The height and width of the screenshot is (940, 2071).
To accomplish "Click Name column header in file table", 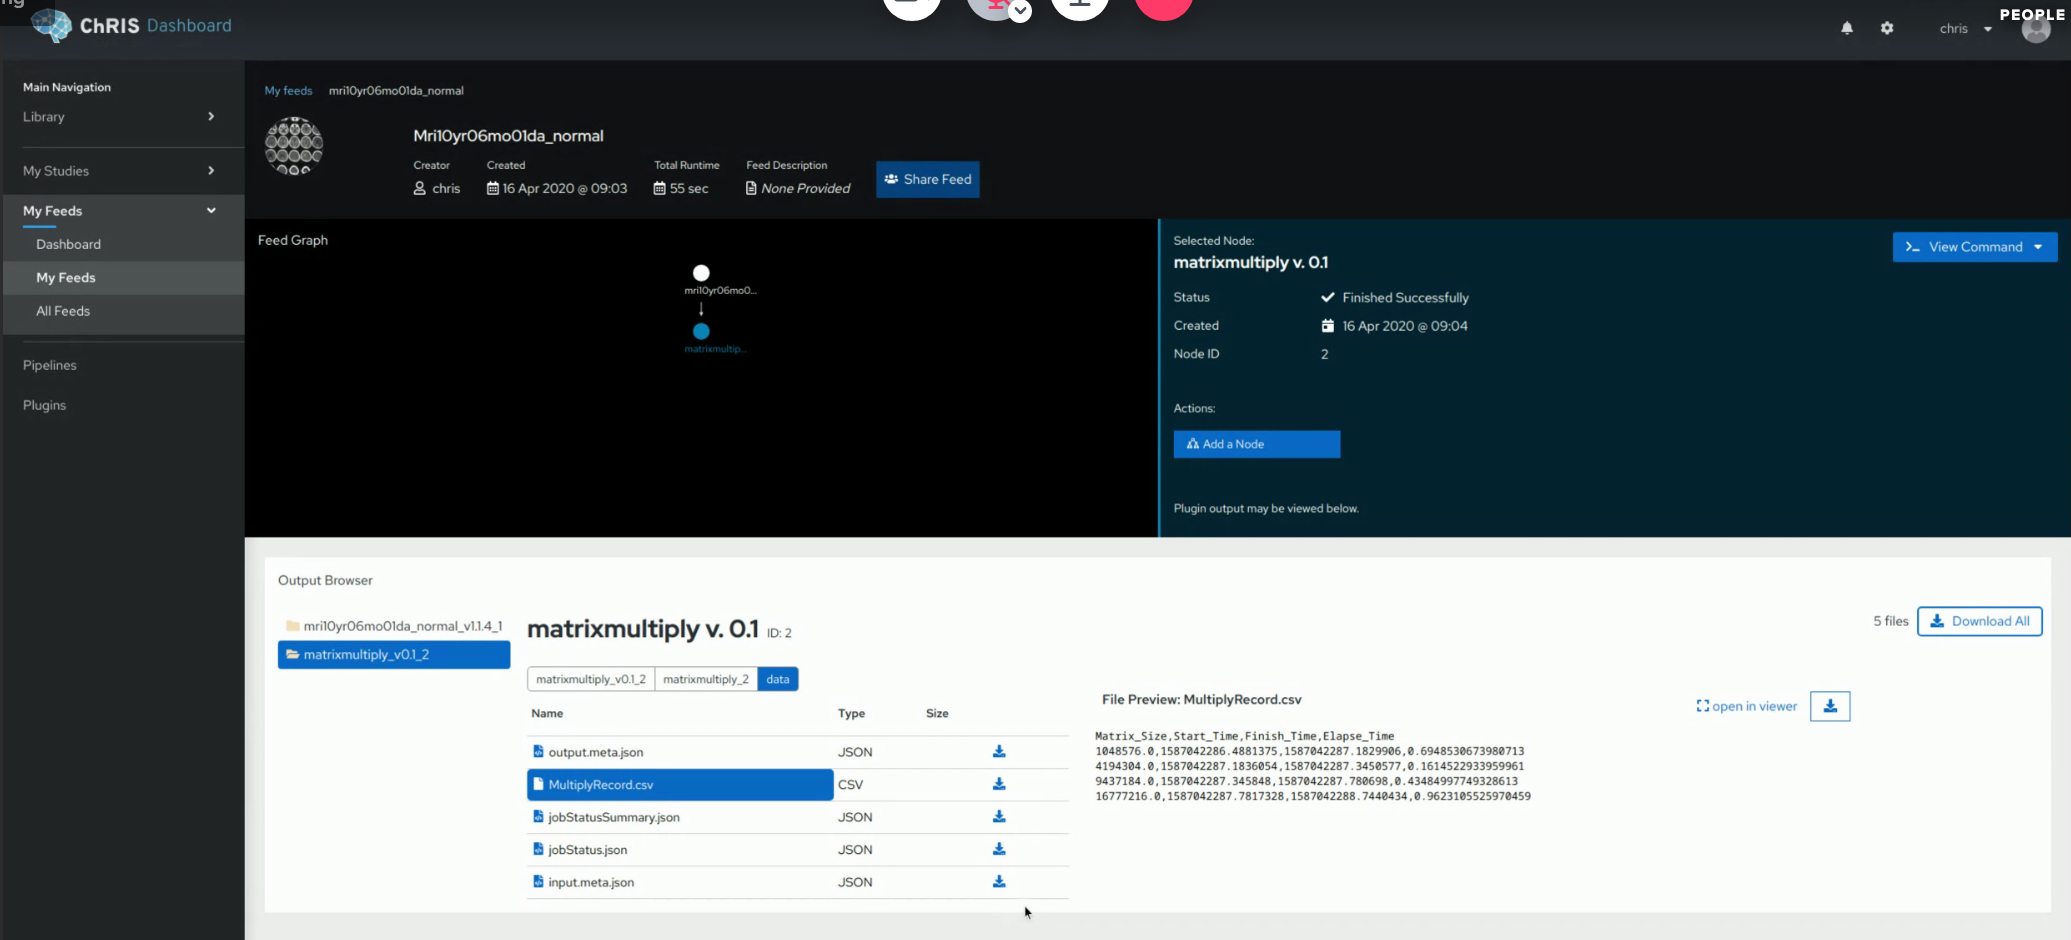I will 547,713.
